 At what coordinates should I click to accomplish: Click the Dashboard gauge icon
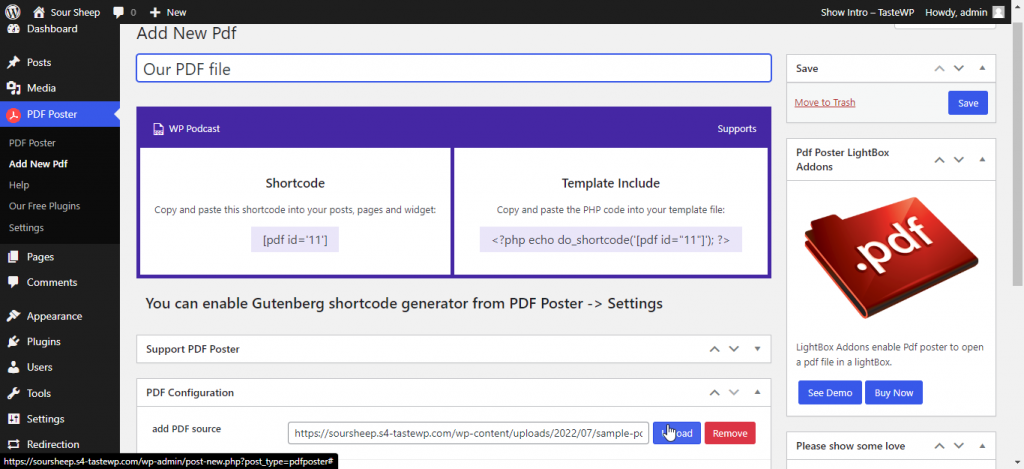(x=13, y=29)
